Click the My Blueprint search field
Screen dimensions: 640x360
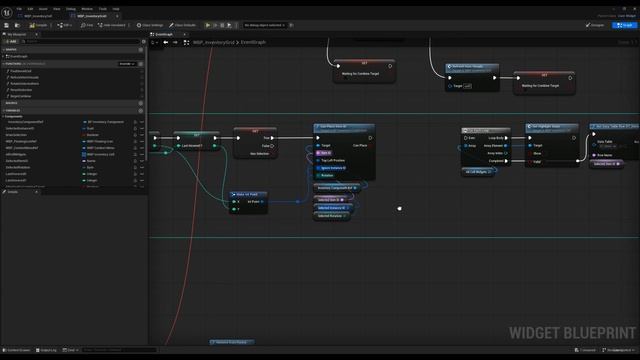[x=80, y=42]
